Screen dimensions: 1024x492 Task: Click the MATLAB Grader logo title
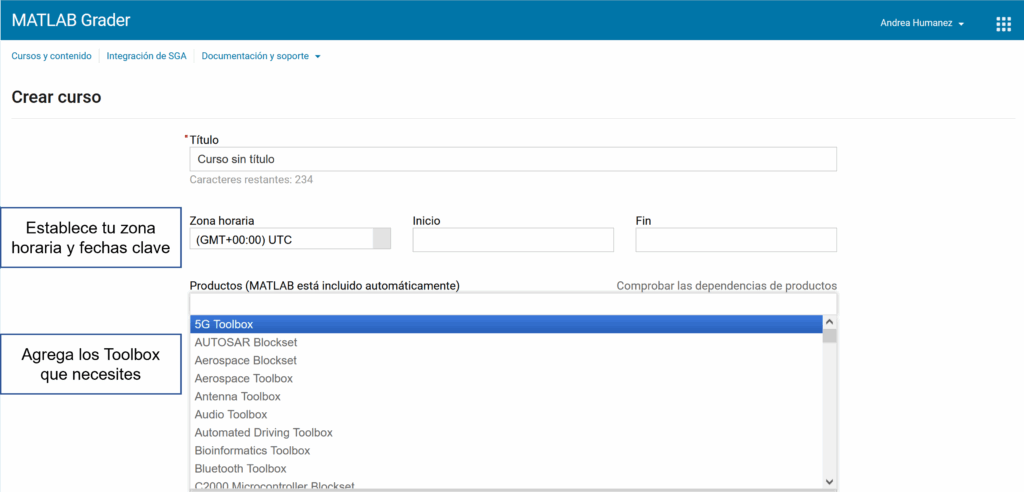[71, 20]
